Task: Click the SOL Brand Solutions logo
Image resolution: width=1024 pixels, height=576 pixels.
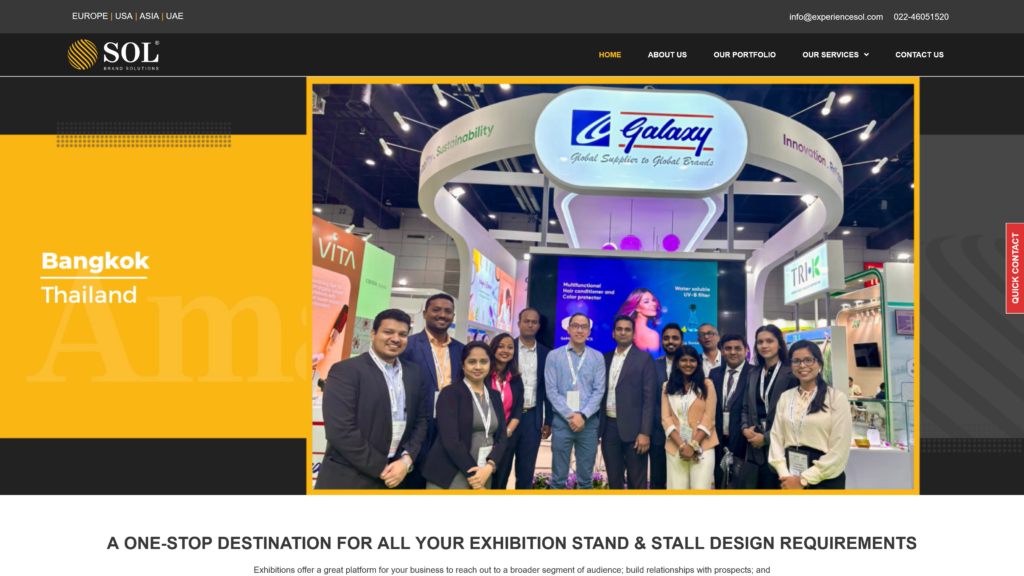Action: click(114, 55)
